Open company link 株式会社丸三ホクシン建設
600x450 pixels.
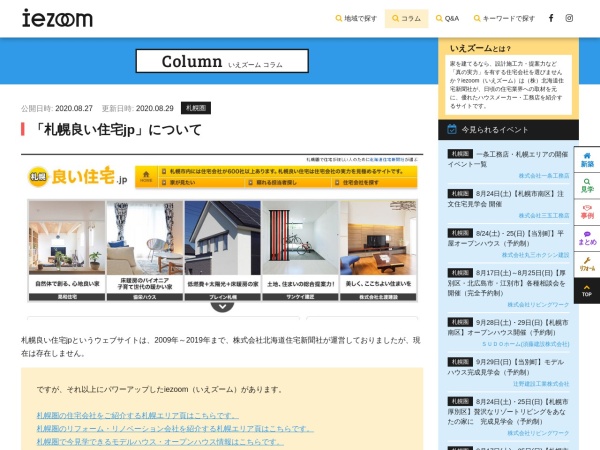tap(535, 255)
